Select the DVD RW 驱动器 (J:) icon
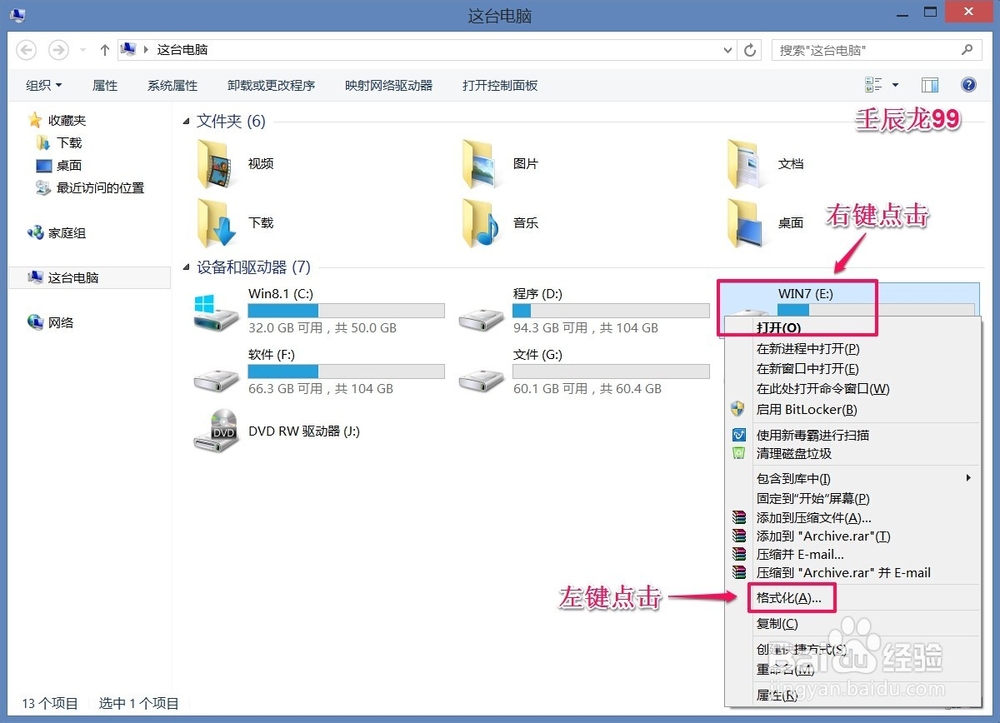The height and width of the screenshot is (723, 1000). (217, 431)
